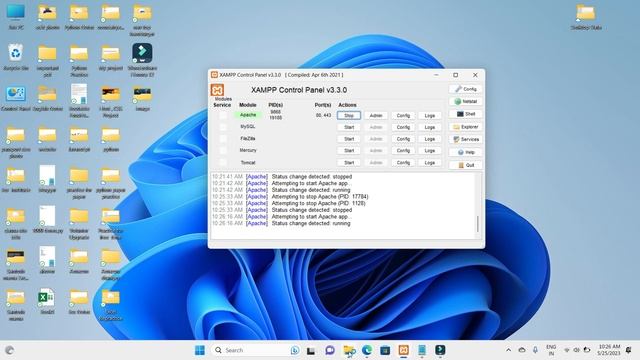Stop the Apache module

coord(349,116)
